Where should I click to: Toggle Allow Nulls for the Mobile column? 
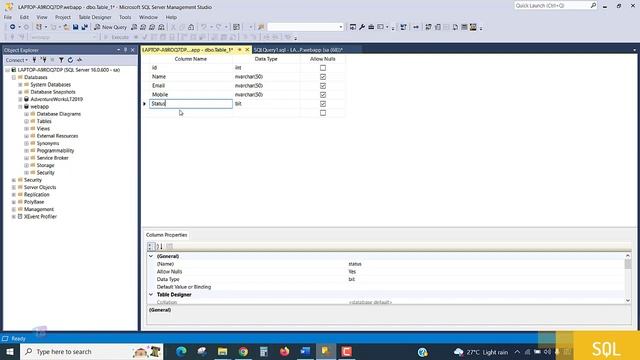[323, 95]
